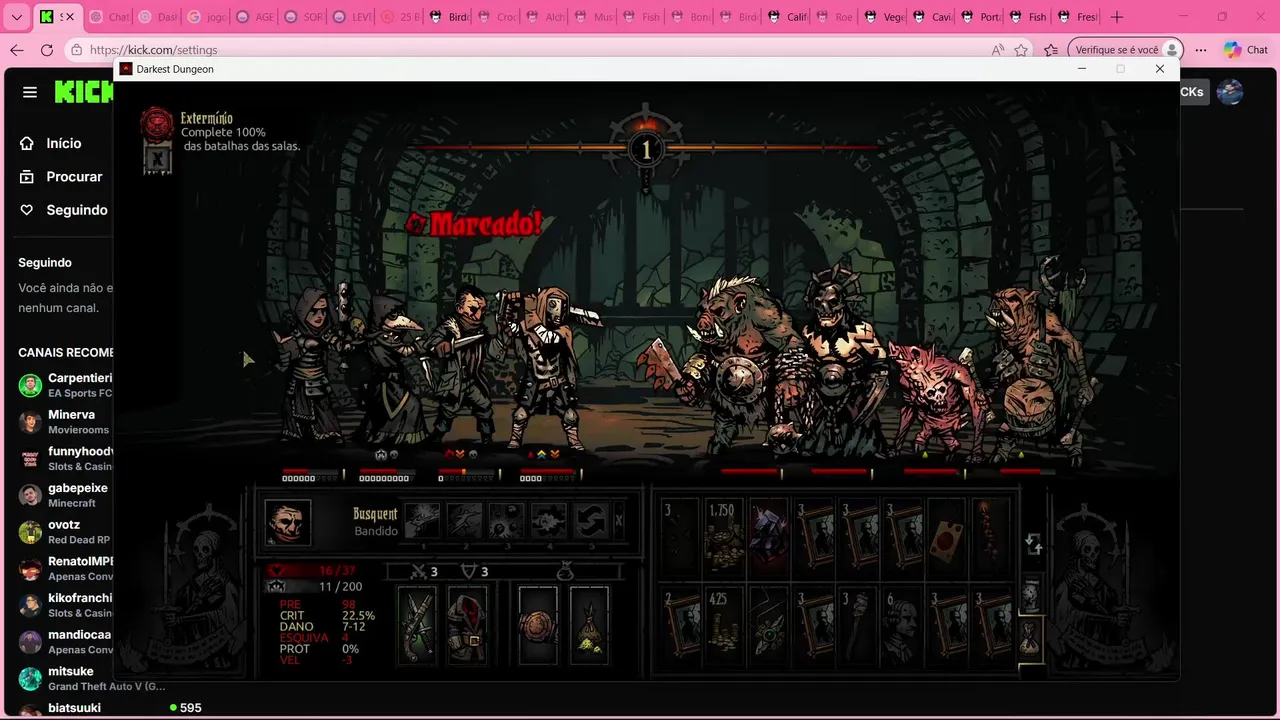
Task: Select the 425 gold stack in inventory
Action: click(x=722, y=626)
